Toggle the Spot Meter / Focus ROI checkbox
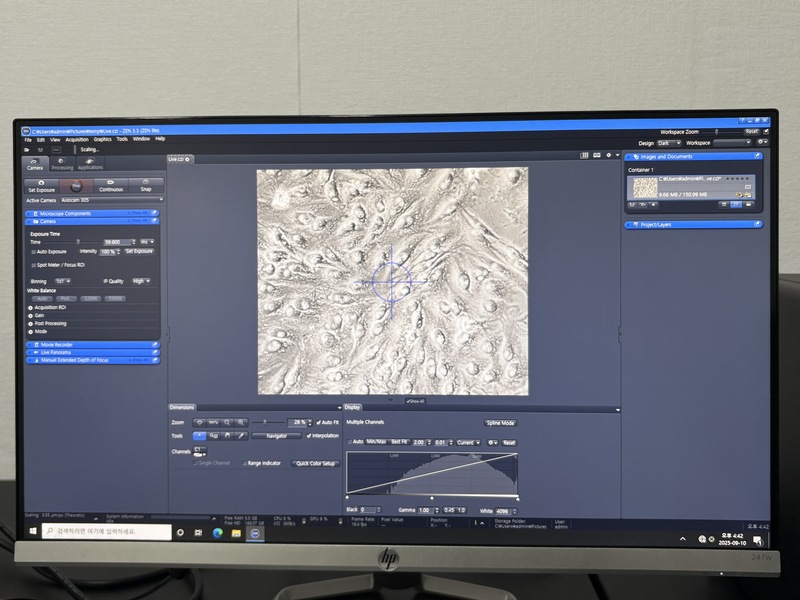This screenshot has width=800, height=600. coord(34,265)
